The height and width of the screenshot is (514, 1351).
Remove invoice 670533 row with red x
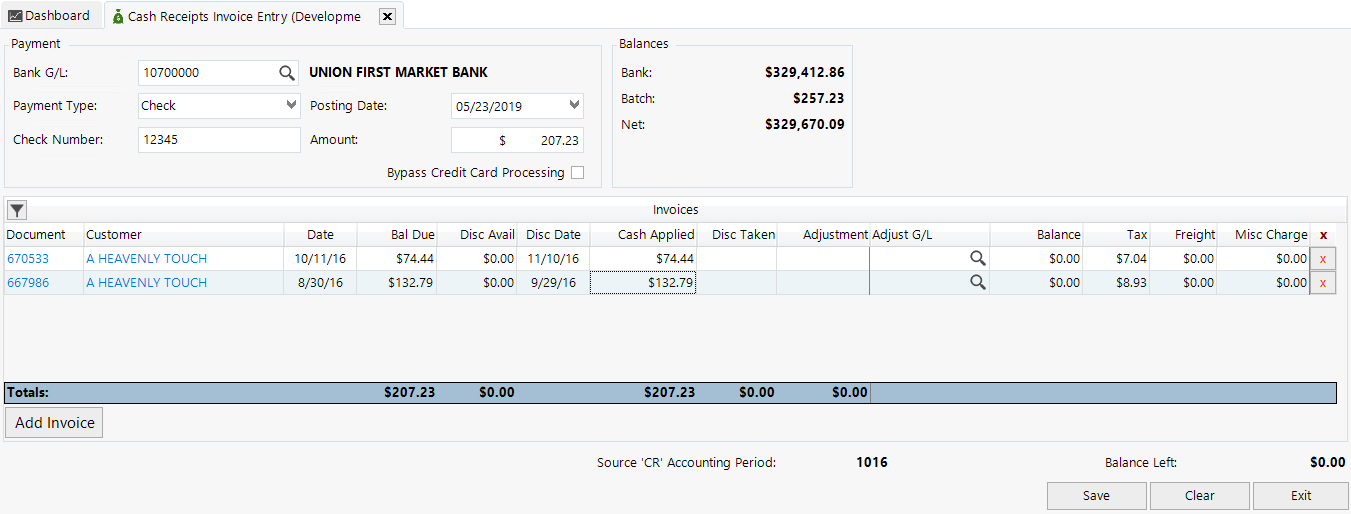[x=1323, y=259]
